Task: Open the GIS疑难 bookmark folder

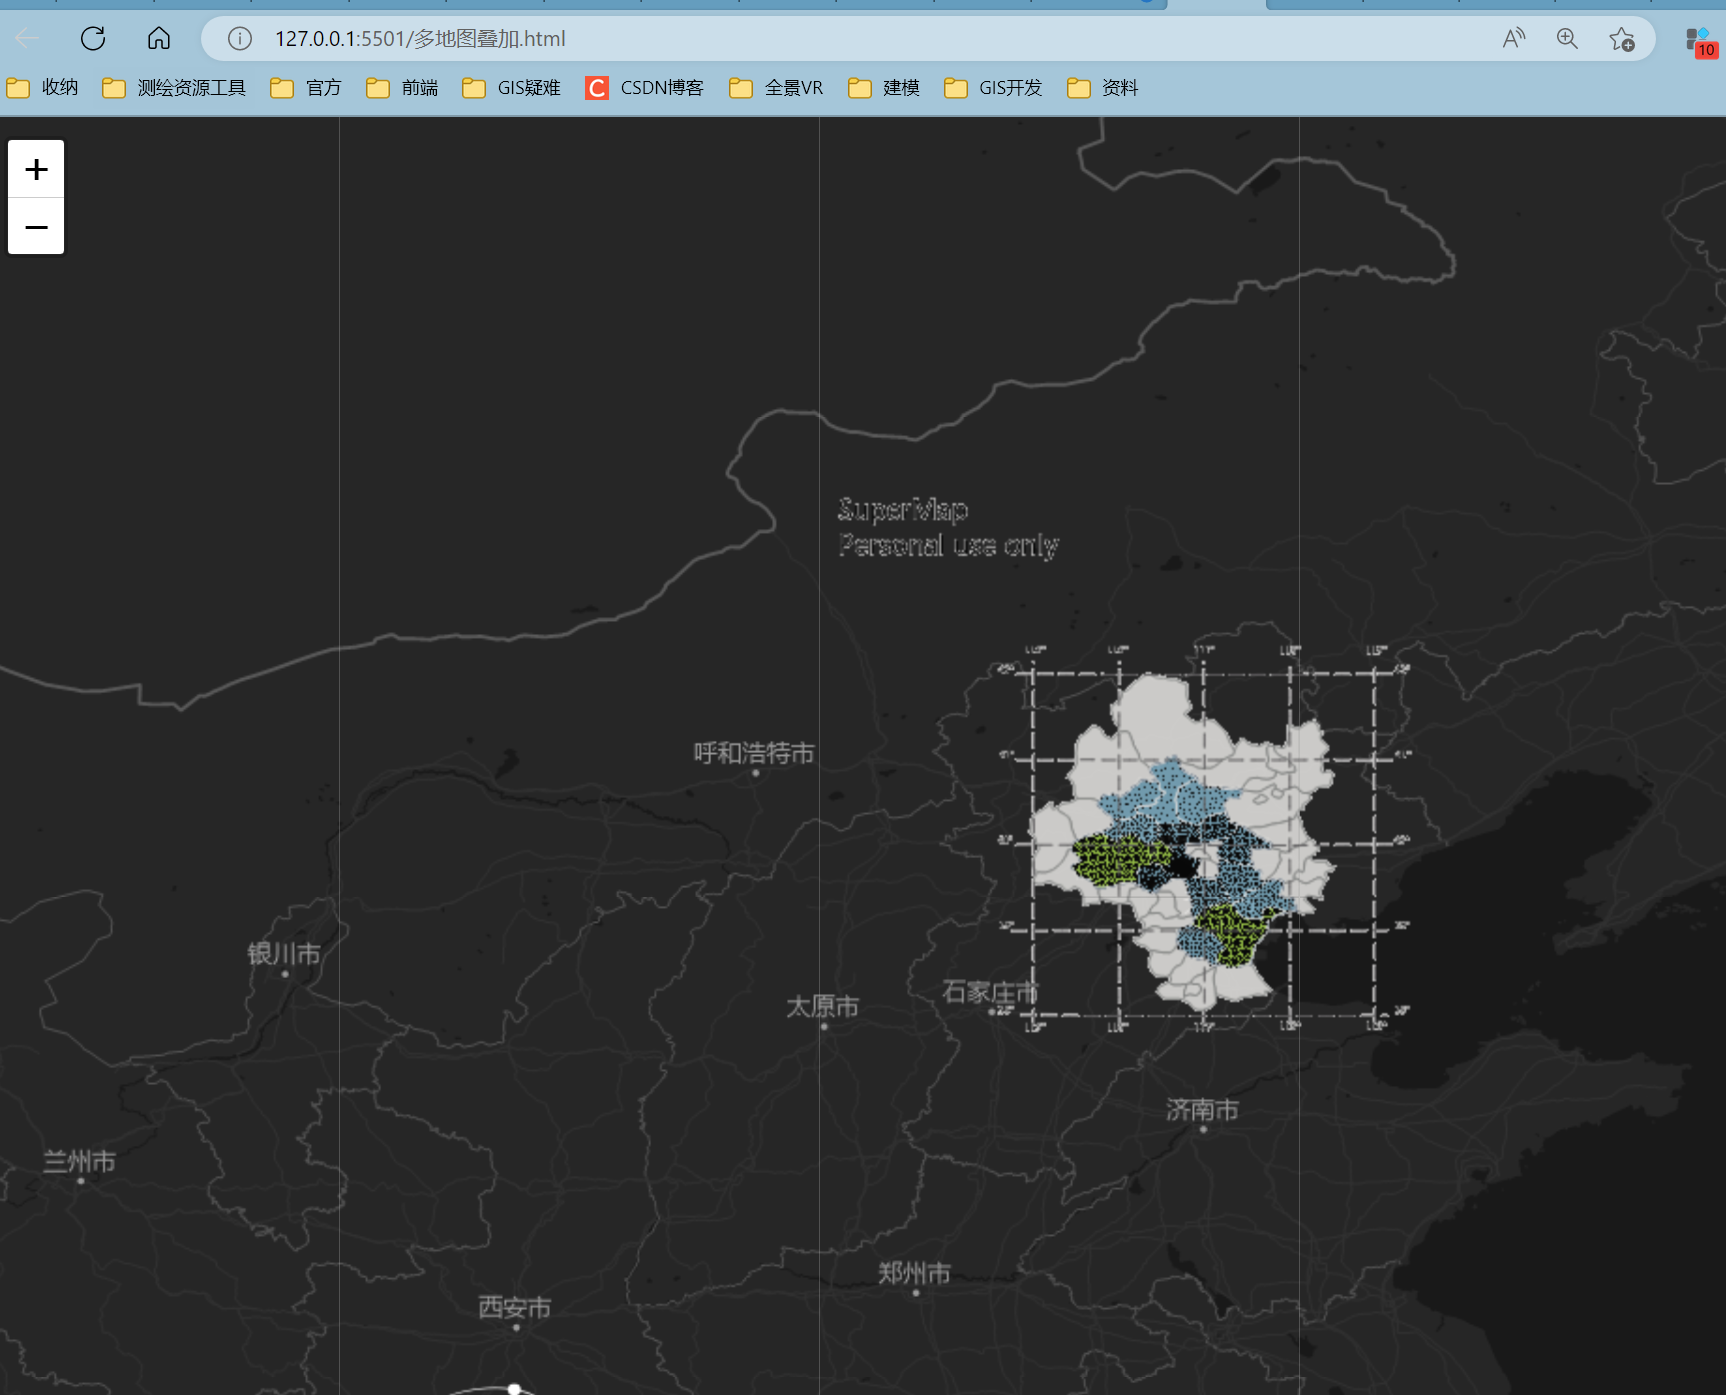Action: (x=511, y=88)
